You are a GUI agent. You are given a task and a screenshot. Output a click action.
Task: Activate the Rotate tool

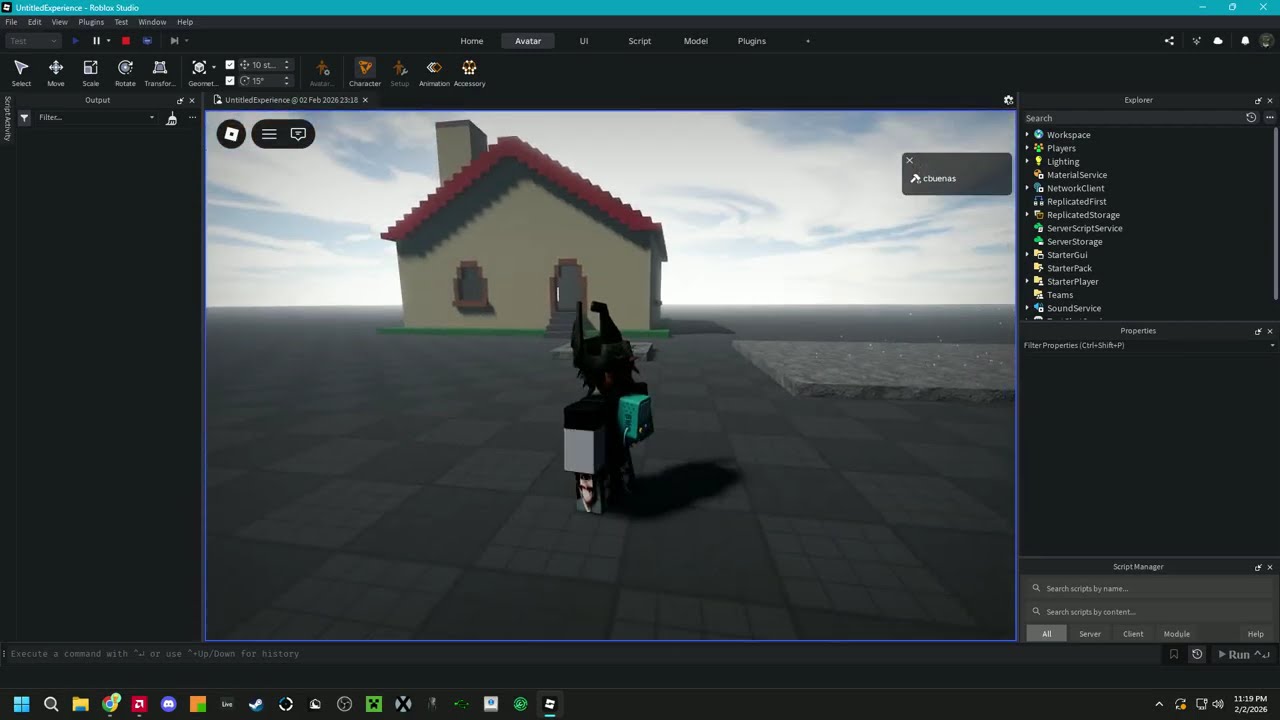tap(125, 73)
